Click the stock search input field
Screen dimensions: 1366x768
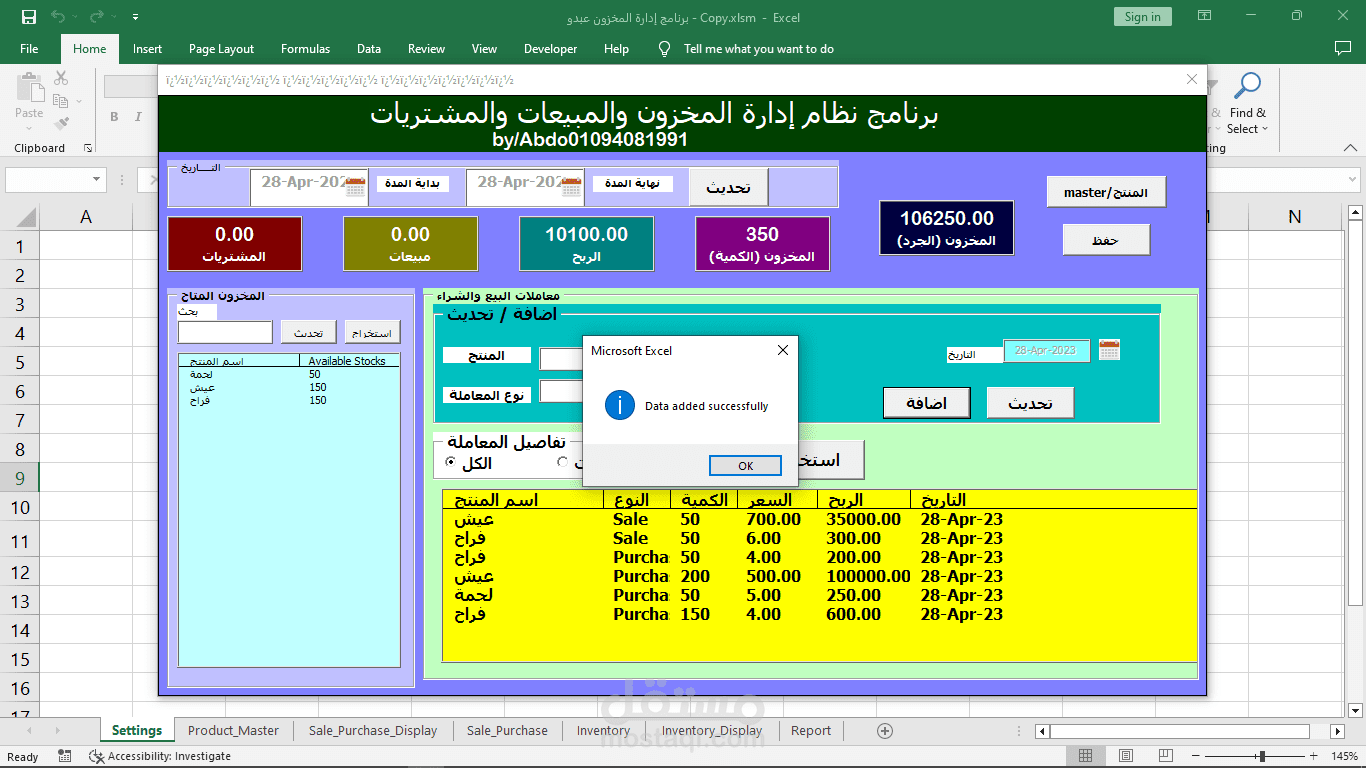pos(225,332)
